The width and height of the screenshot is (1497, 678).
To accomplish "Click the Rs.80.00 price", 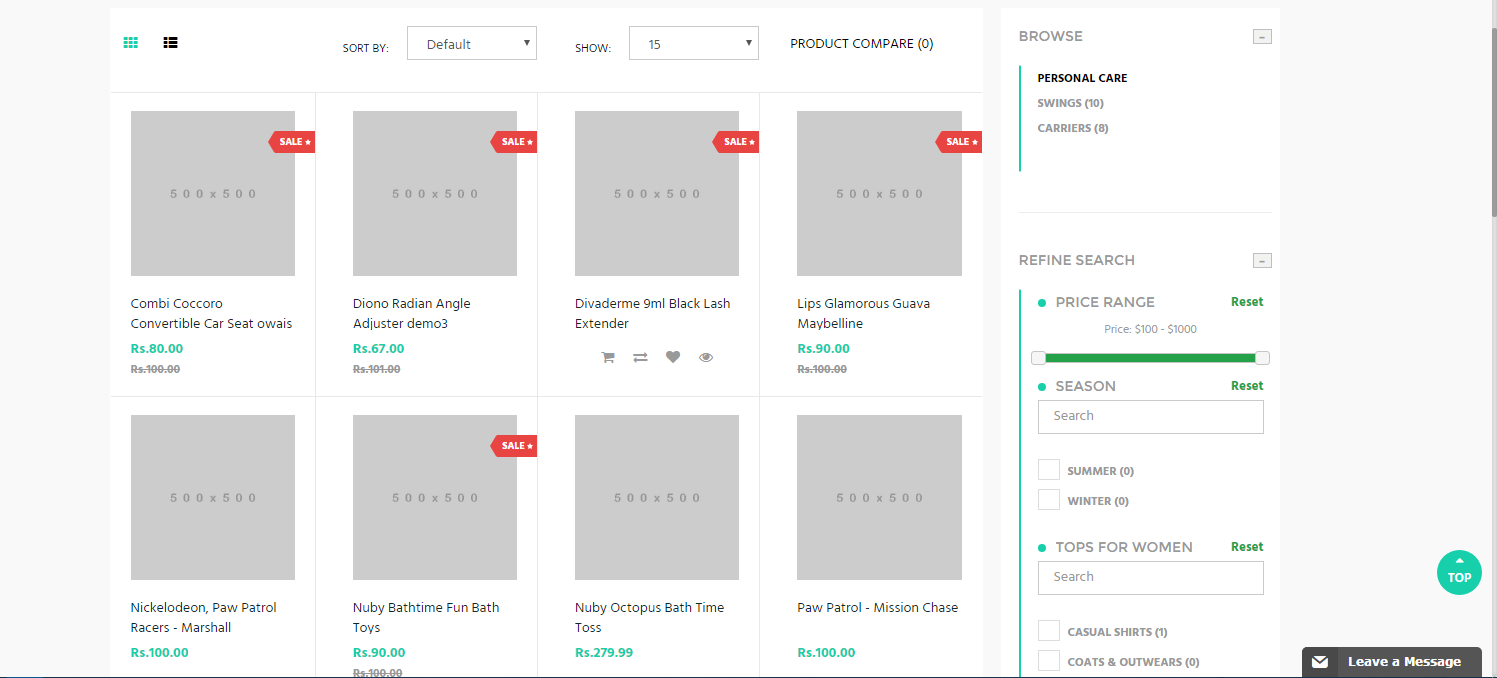I will tap(157, 349).
